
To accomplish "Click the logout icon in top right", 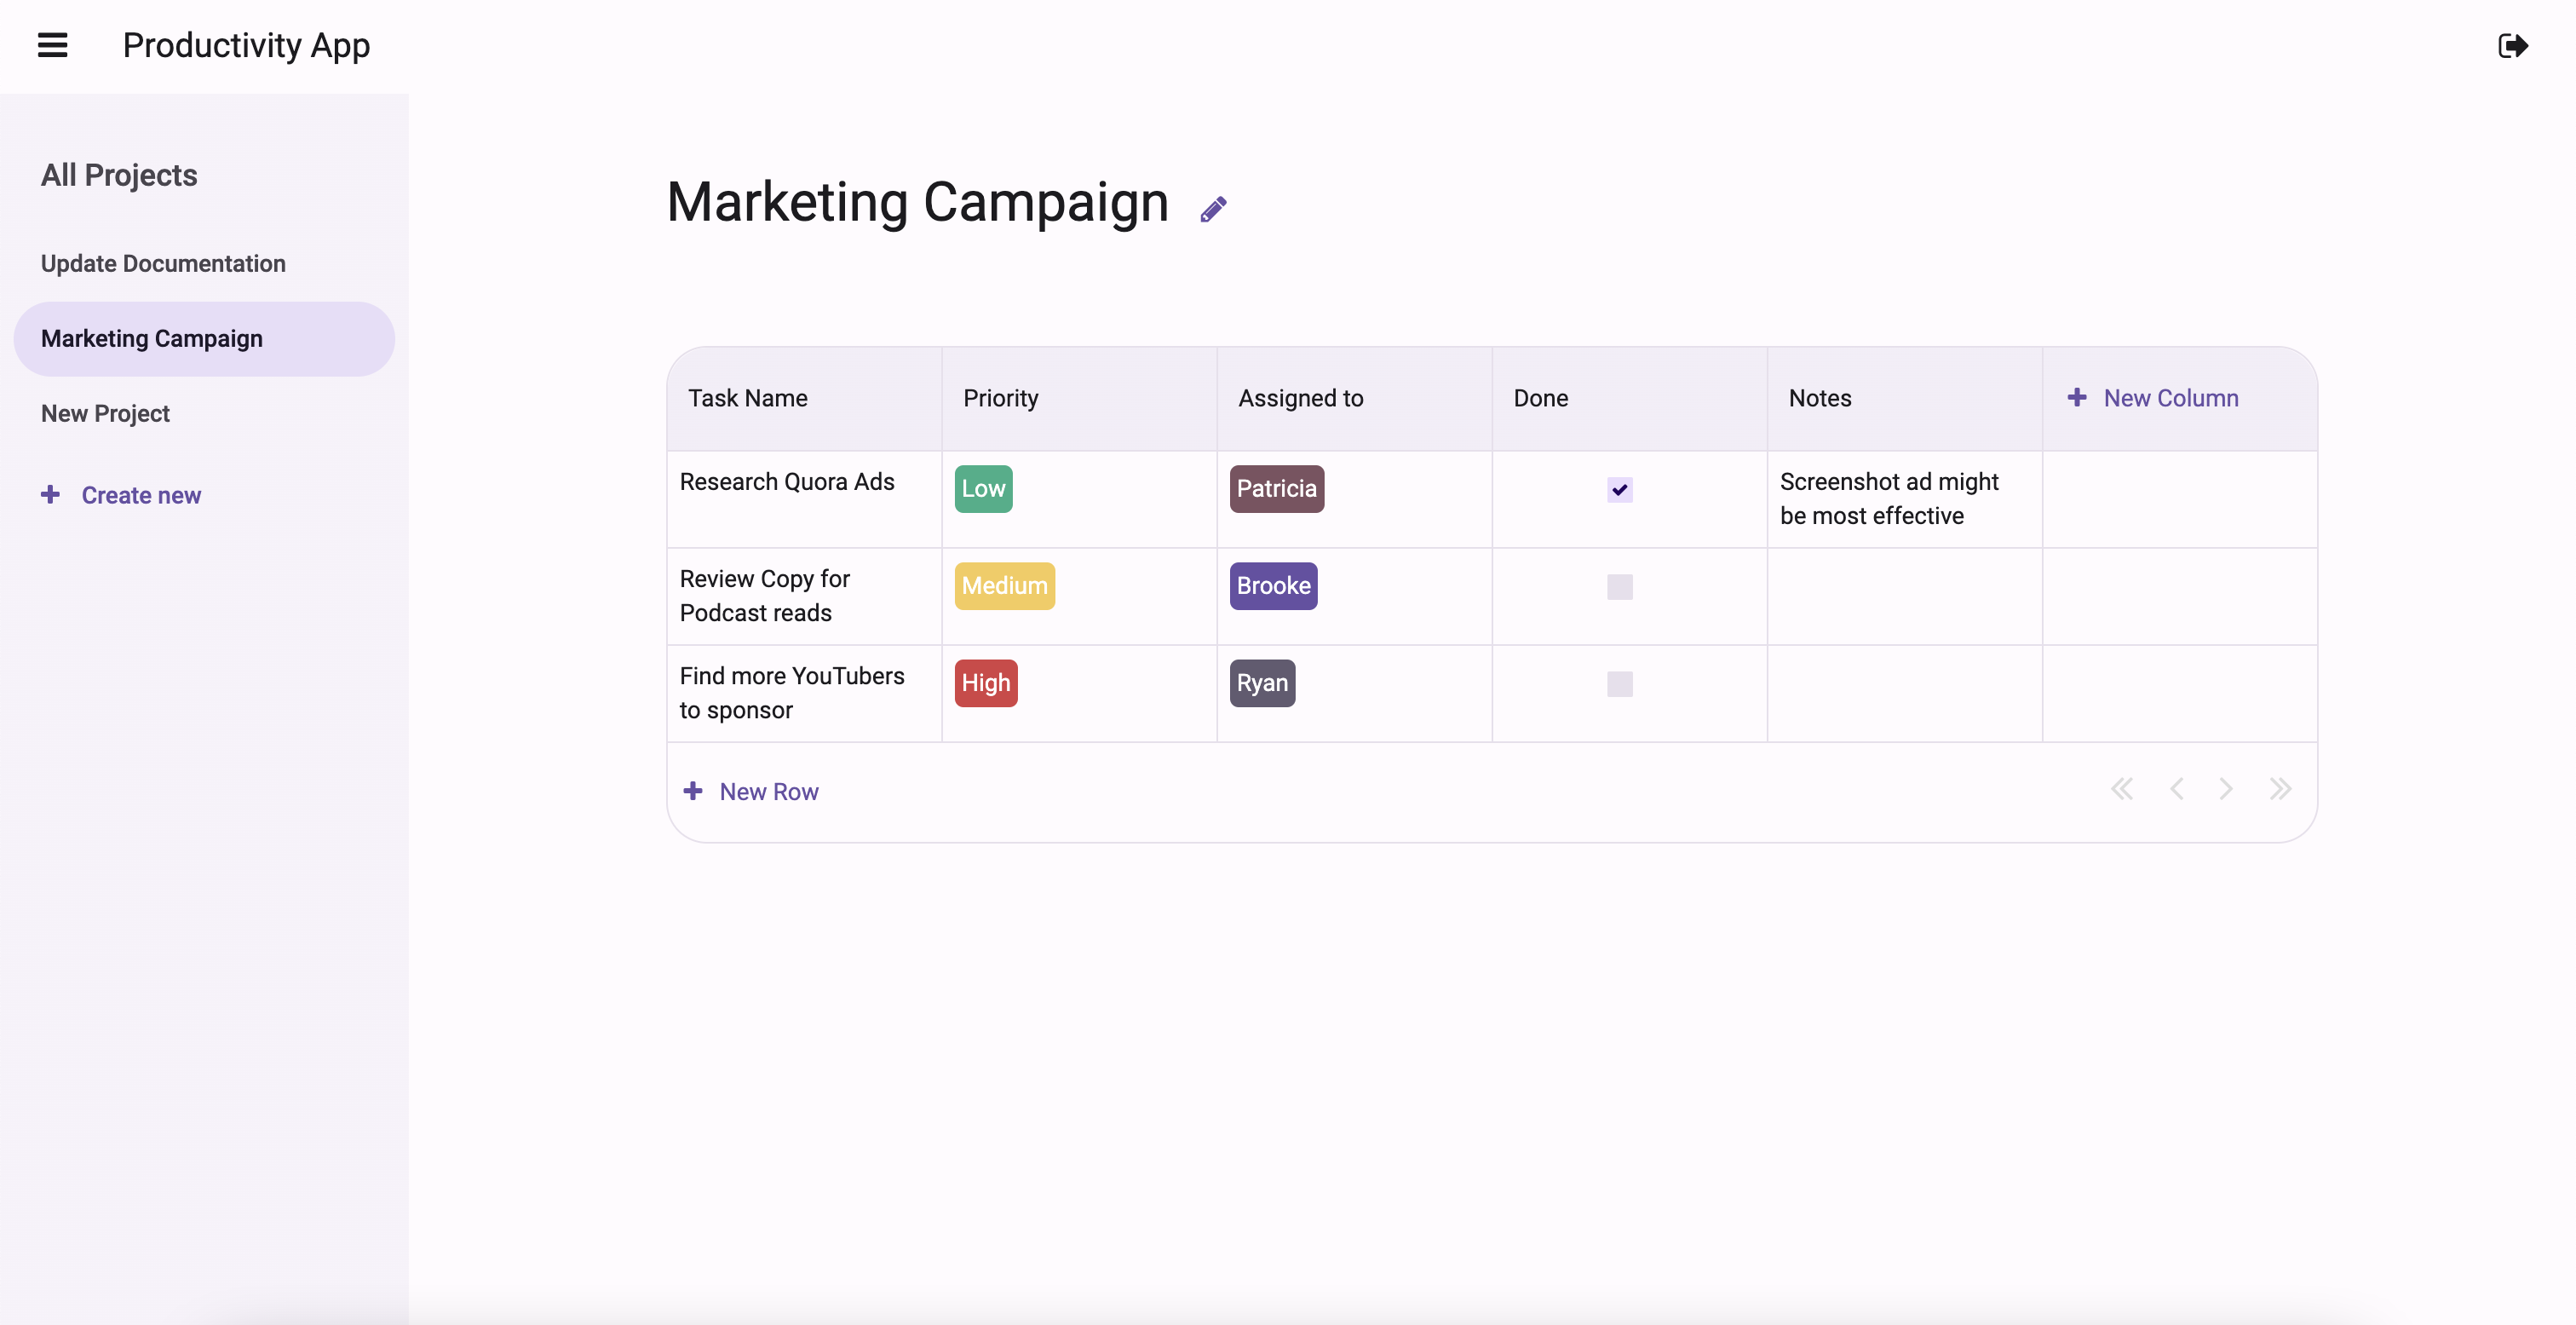I will tap(2513, 45).
